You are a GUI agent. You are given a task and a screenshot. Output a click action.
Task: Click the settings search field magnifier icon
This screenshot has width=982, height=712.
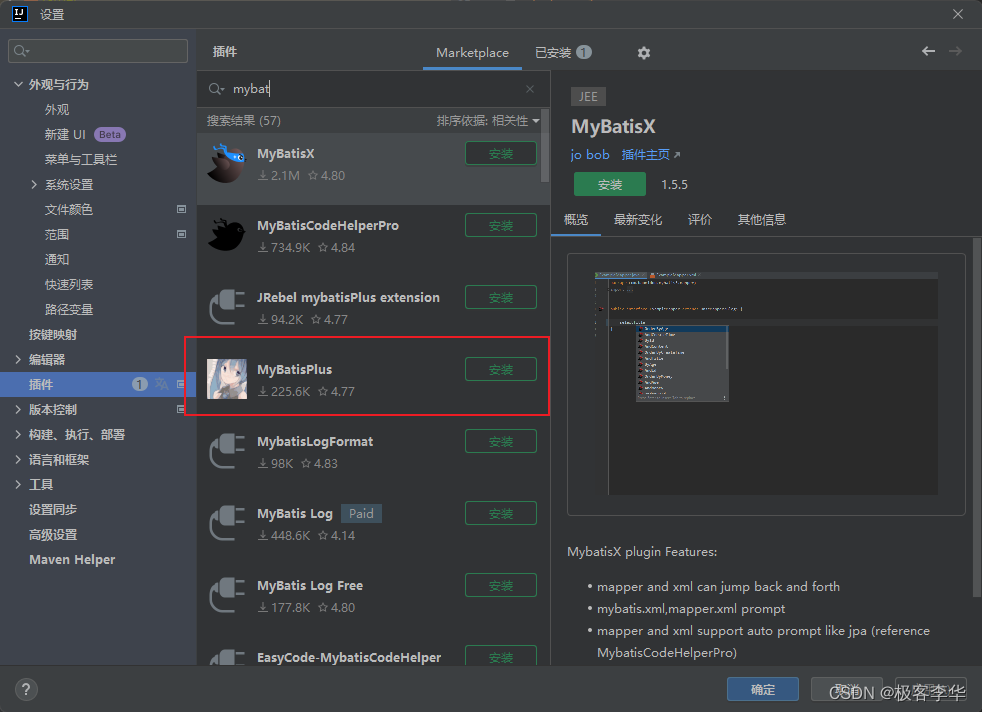click(21, 51)
